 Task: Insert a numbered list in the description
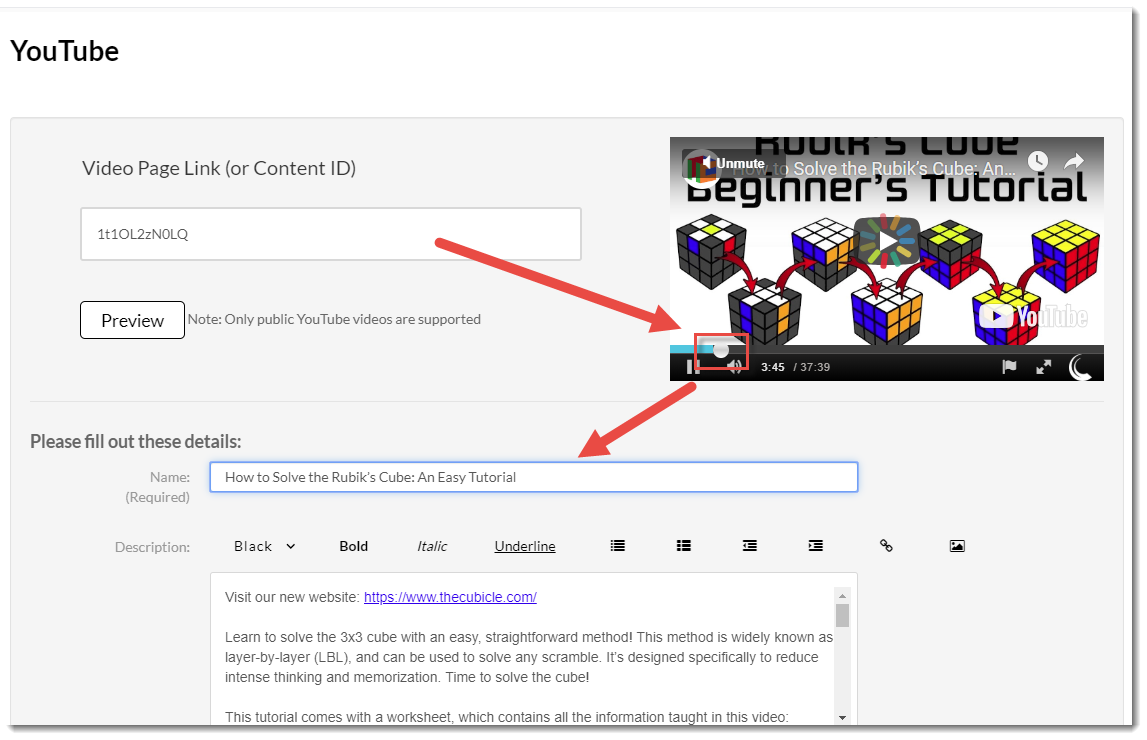coord(683,546)
